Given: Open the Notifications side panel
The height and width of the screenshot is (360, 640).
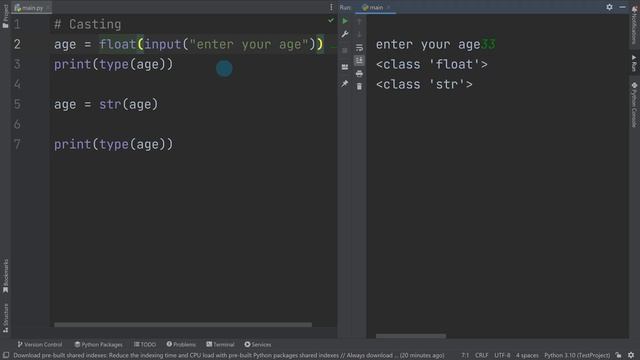Looking at the screenshot, I should click(x=634, y=25).
